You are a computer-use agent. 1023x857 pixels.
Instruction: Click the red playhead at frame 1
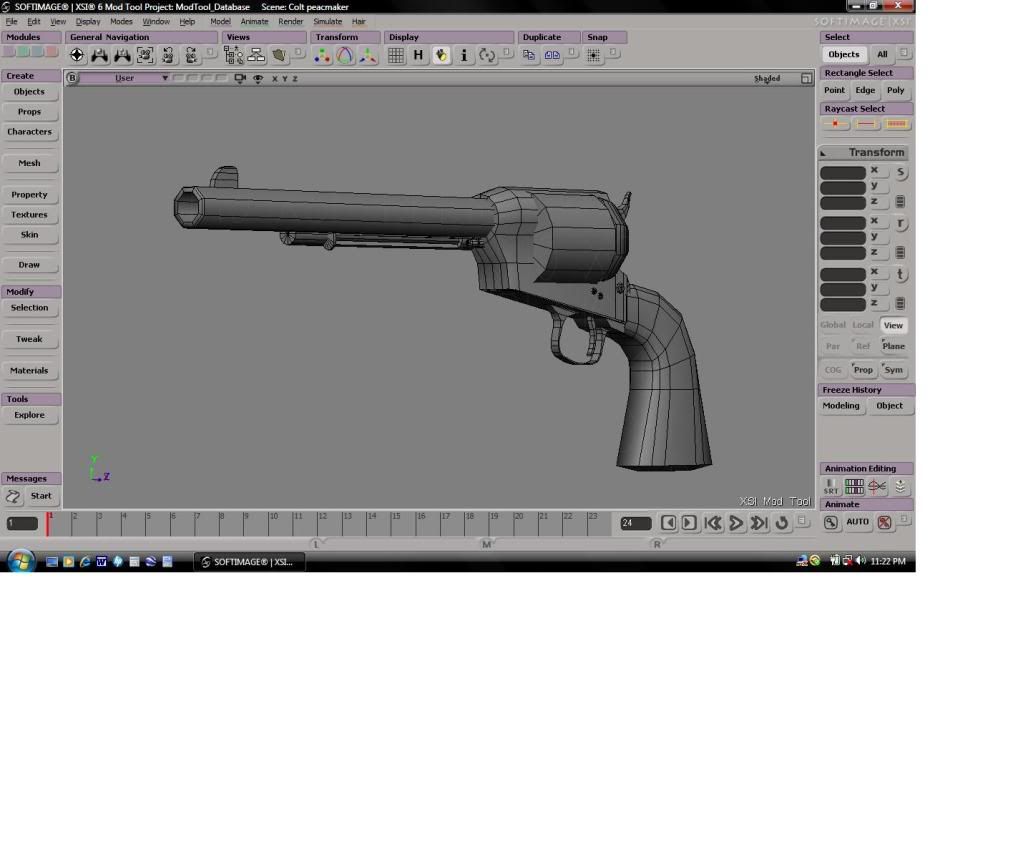(x=48, y=524)
